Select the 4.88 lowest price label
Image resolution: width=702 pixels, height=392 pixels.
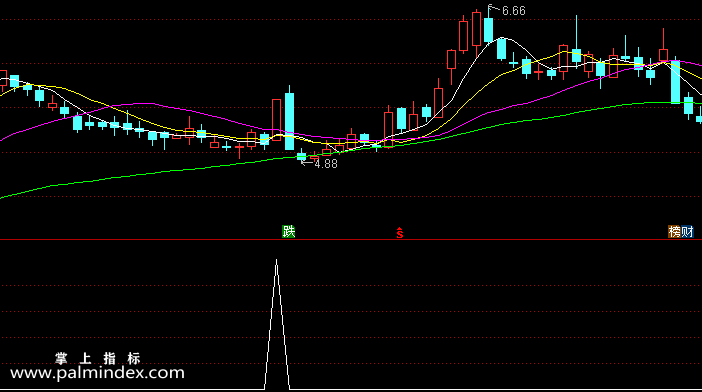point(326,164)
